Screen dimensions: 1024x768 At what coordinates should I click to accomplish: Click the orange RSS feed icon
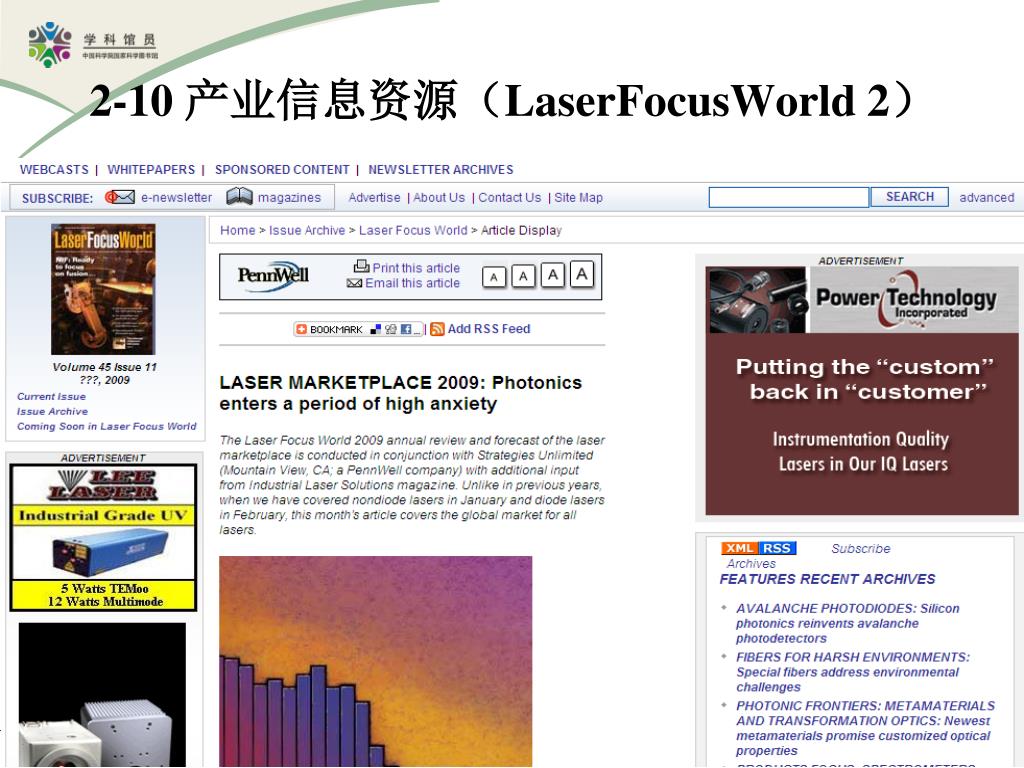click(x=437, y=329)
